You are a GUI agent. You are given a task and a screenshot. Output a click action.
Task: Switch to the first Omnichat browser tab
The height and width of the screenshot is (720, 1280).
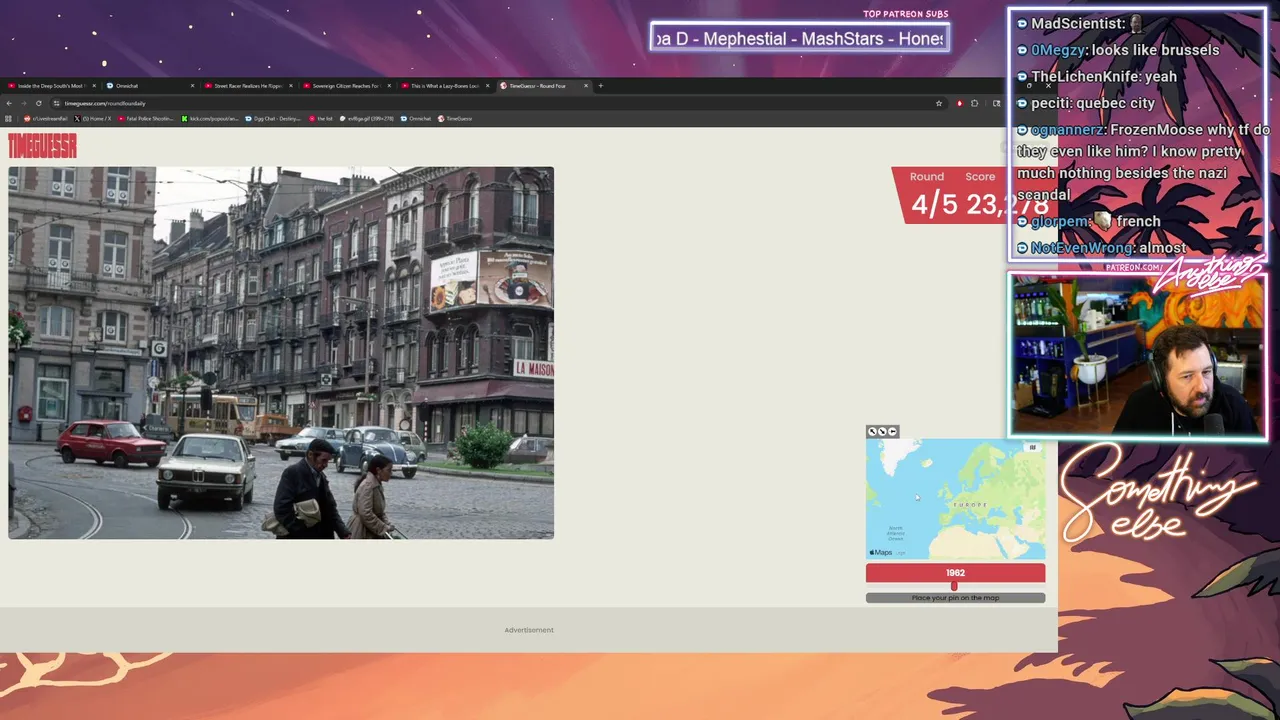[148, 86]
